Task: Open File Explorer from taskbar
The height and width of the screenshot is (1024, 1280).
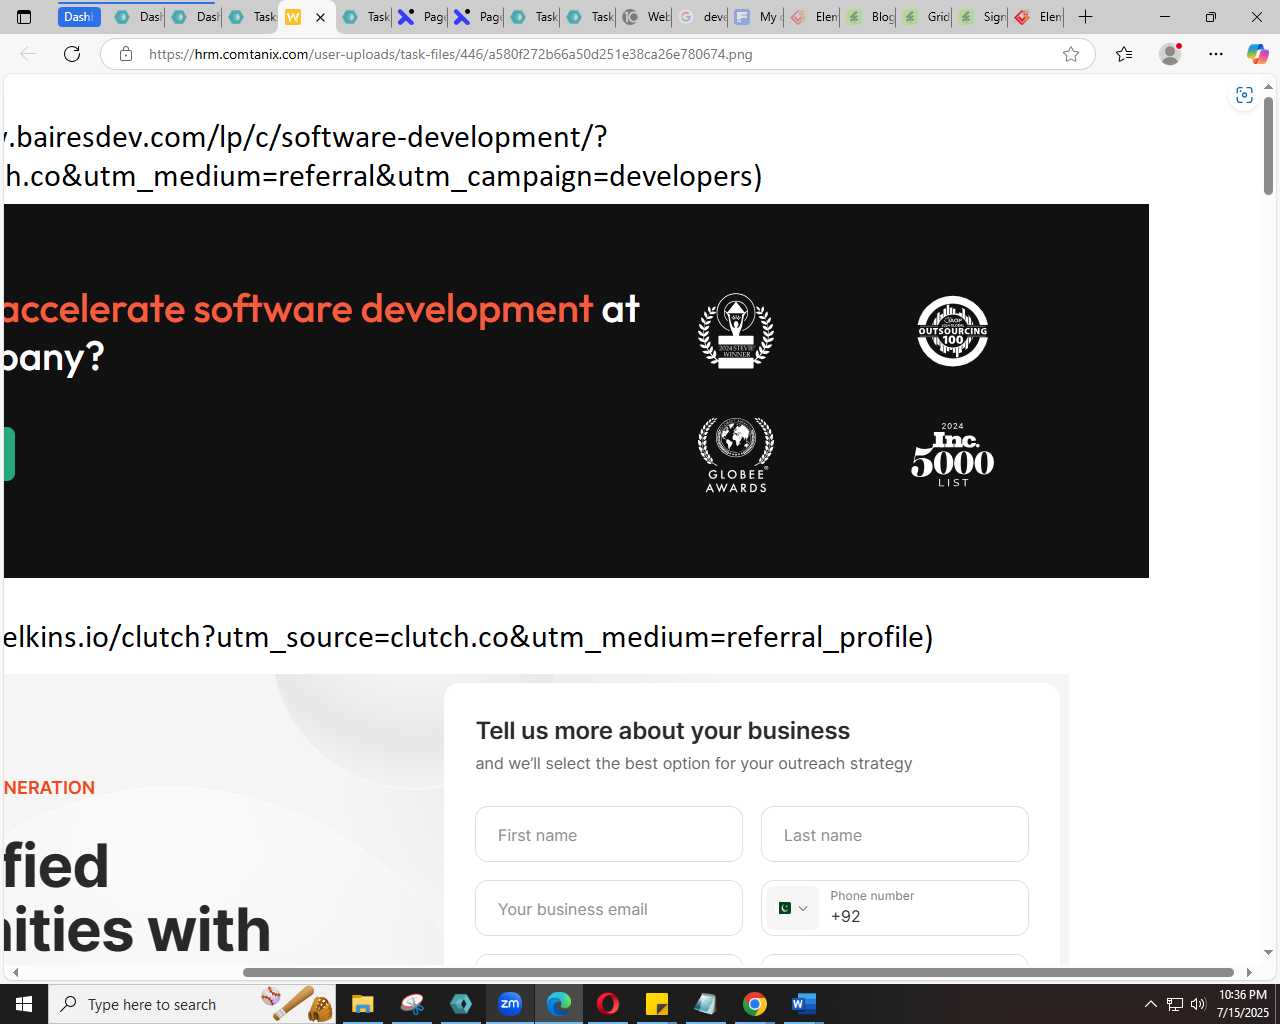Action: (363, 1004)
